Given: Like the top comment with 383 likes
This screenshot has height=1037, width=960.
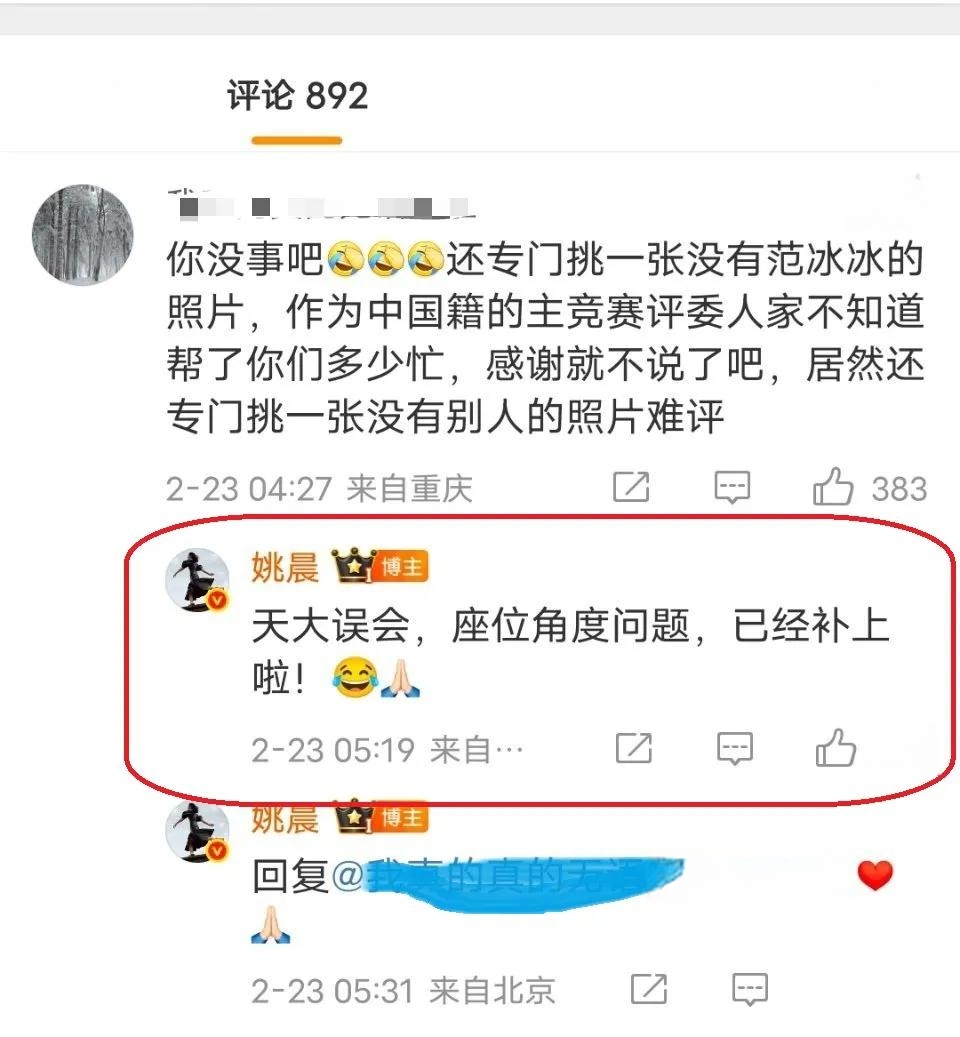Looking at the screenshot, I should (833, 487).
